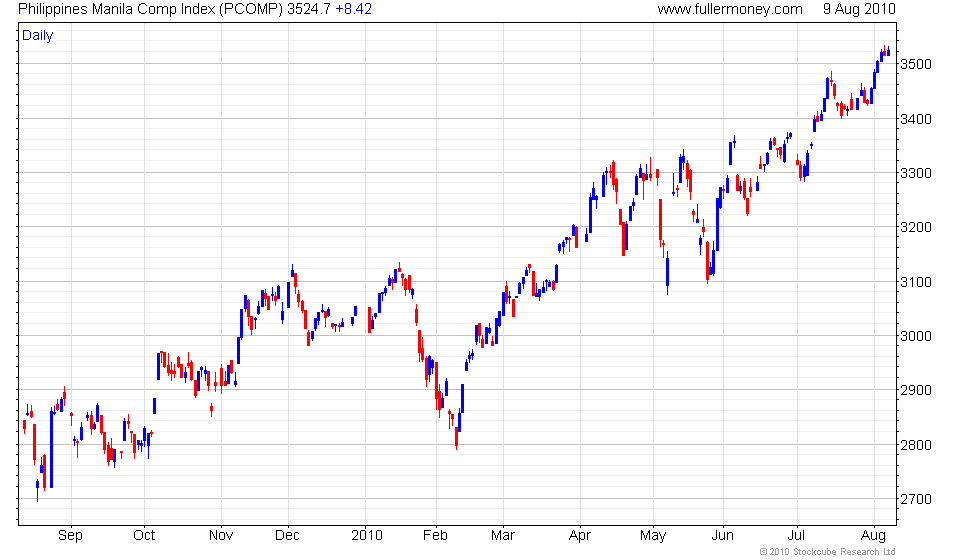The width and height of the screenshot is (980, 560).
Task: Click the 3500 price axis label
Action: coord(916,64)
